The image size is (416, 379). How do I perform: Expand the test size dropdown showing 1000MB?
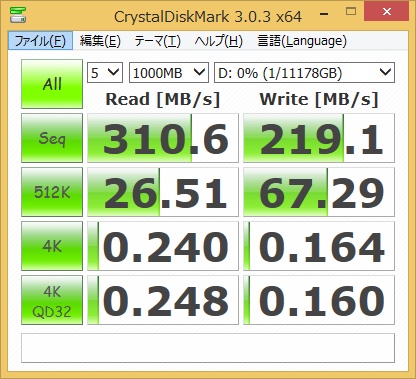click(x=169, y=72)
